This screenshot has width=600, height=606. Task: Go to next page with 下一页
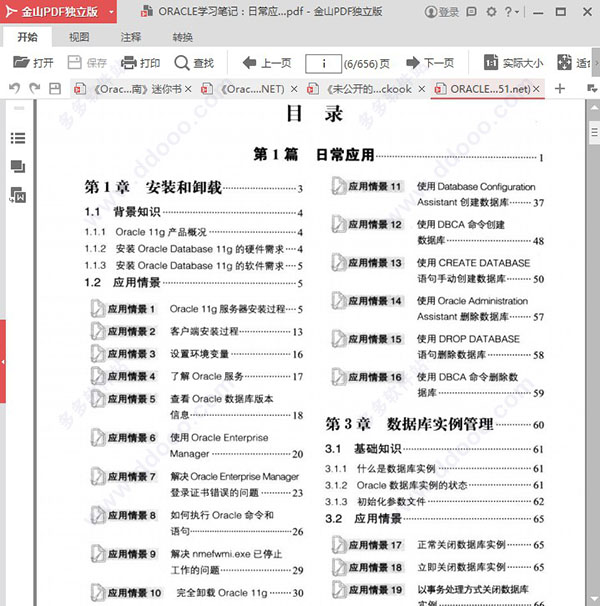click(430, 63)
